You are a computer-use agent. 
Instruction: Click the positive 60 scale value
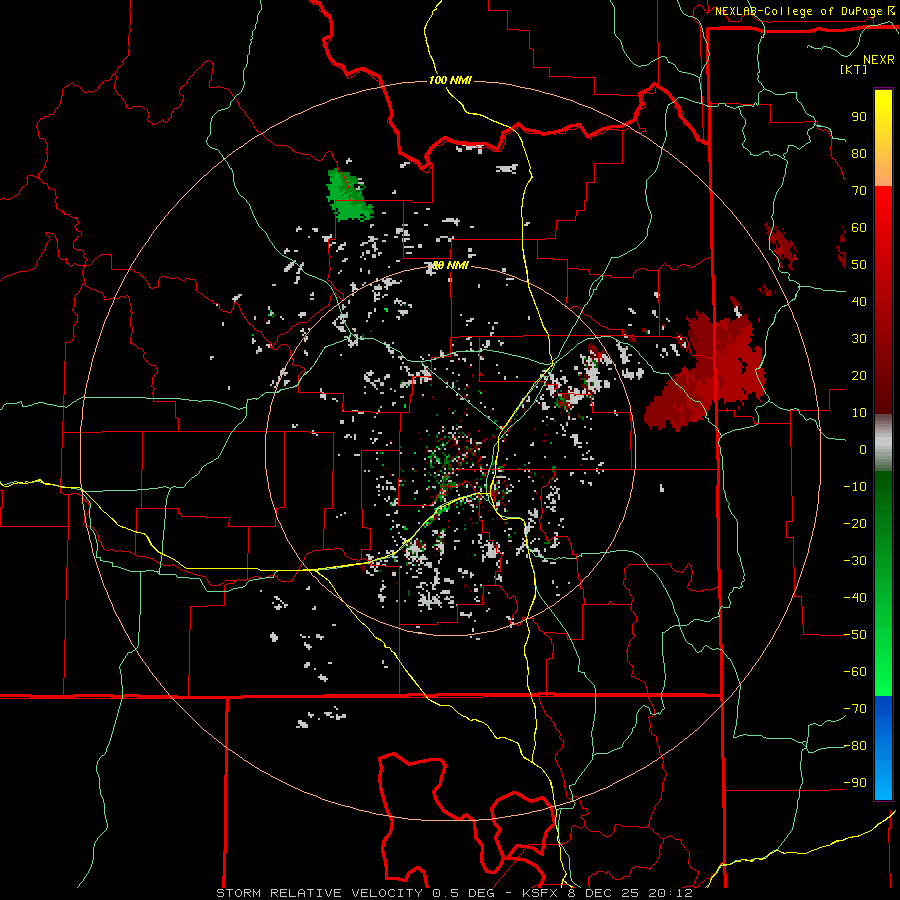pos(859,228)
